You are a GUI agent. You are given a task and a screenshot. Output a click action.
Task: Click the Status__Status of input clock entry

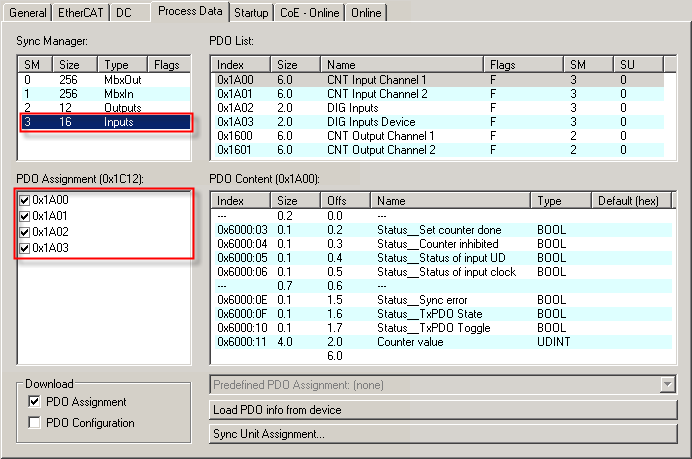pos(442,272)
